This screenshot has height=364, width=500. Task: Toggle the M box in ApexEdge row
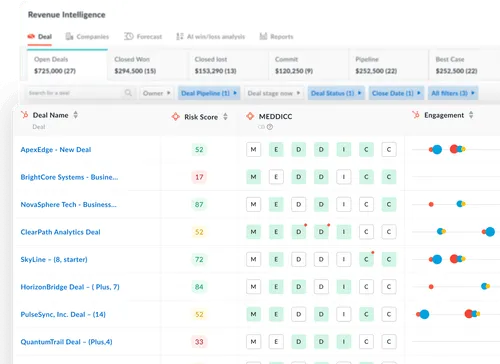[253, 150]
